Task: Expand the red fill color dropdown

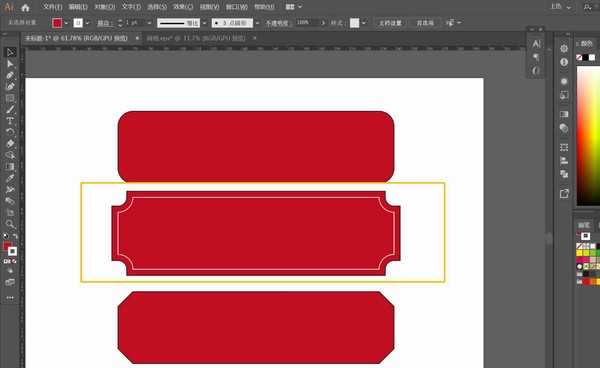Action: (66, 23)
